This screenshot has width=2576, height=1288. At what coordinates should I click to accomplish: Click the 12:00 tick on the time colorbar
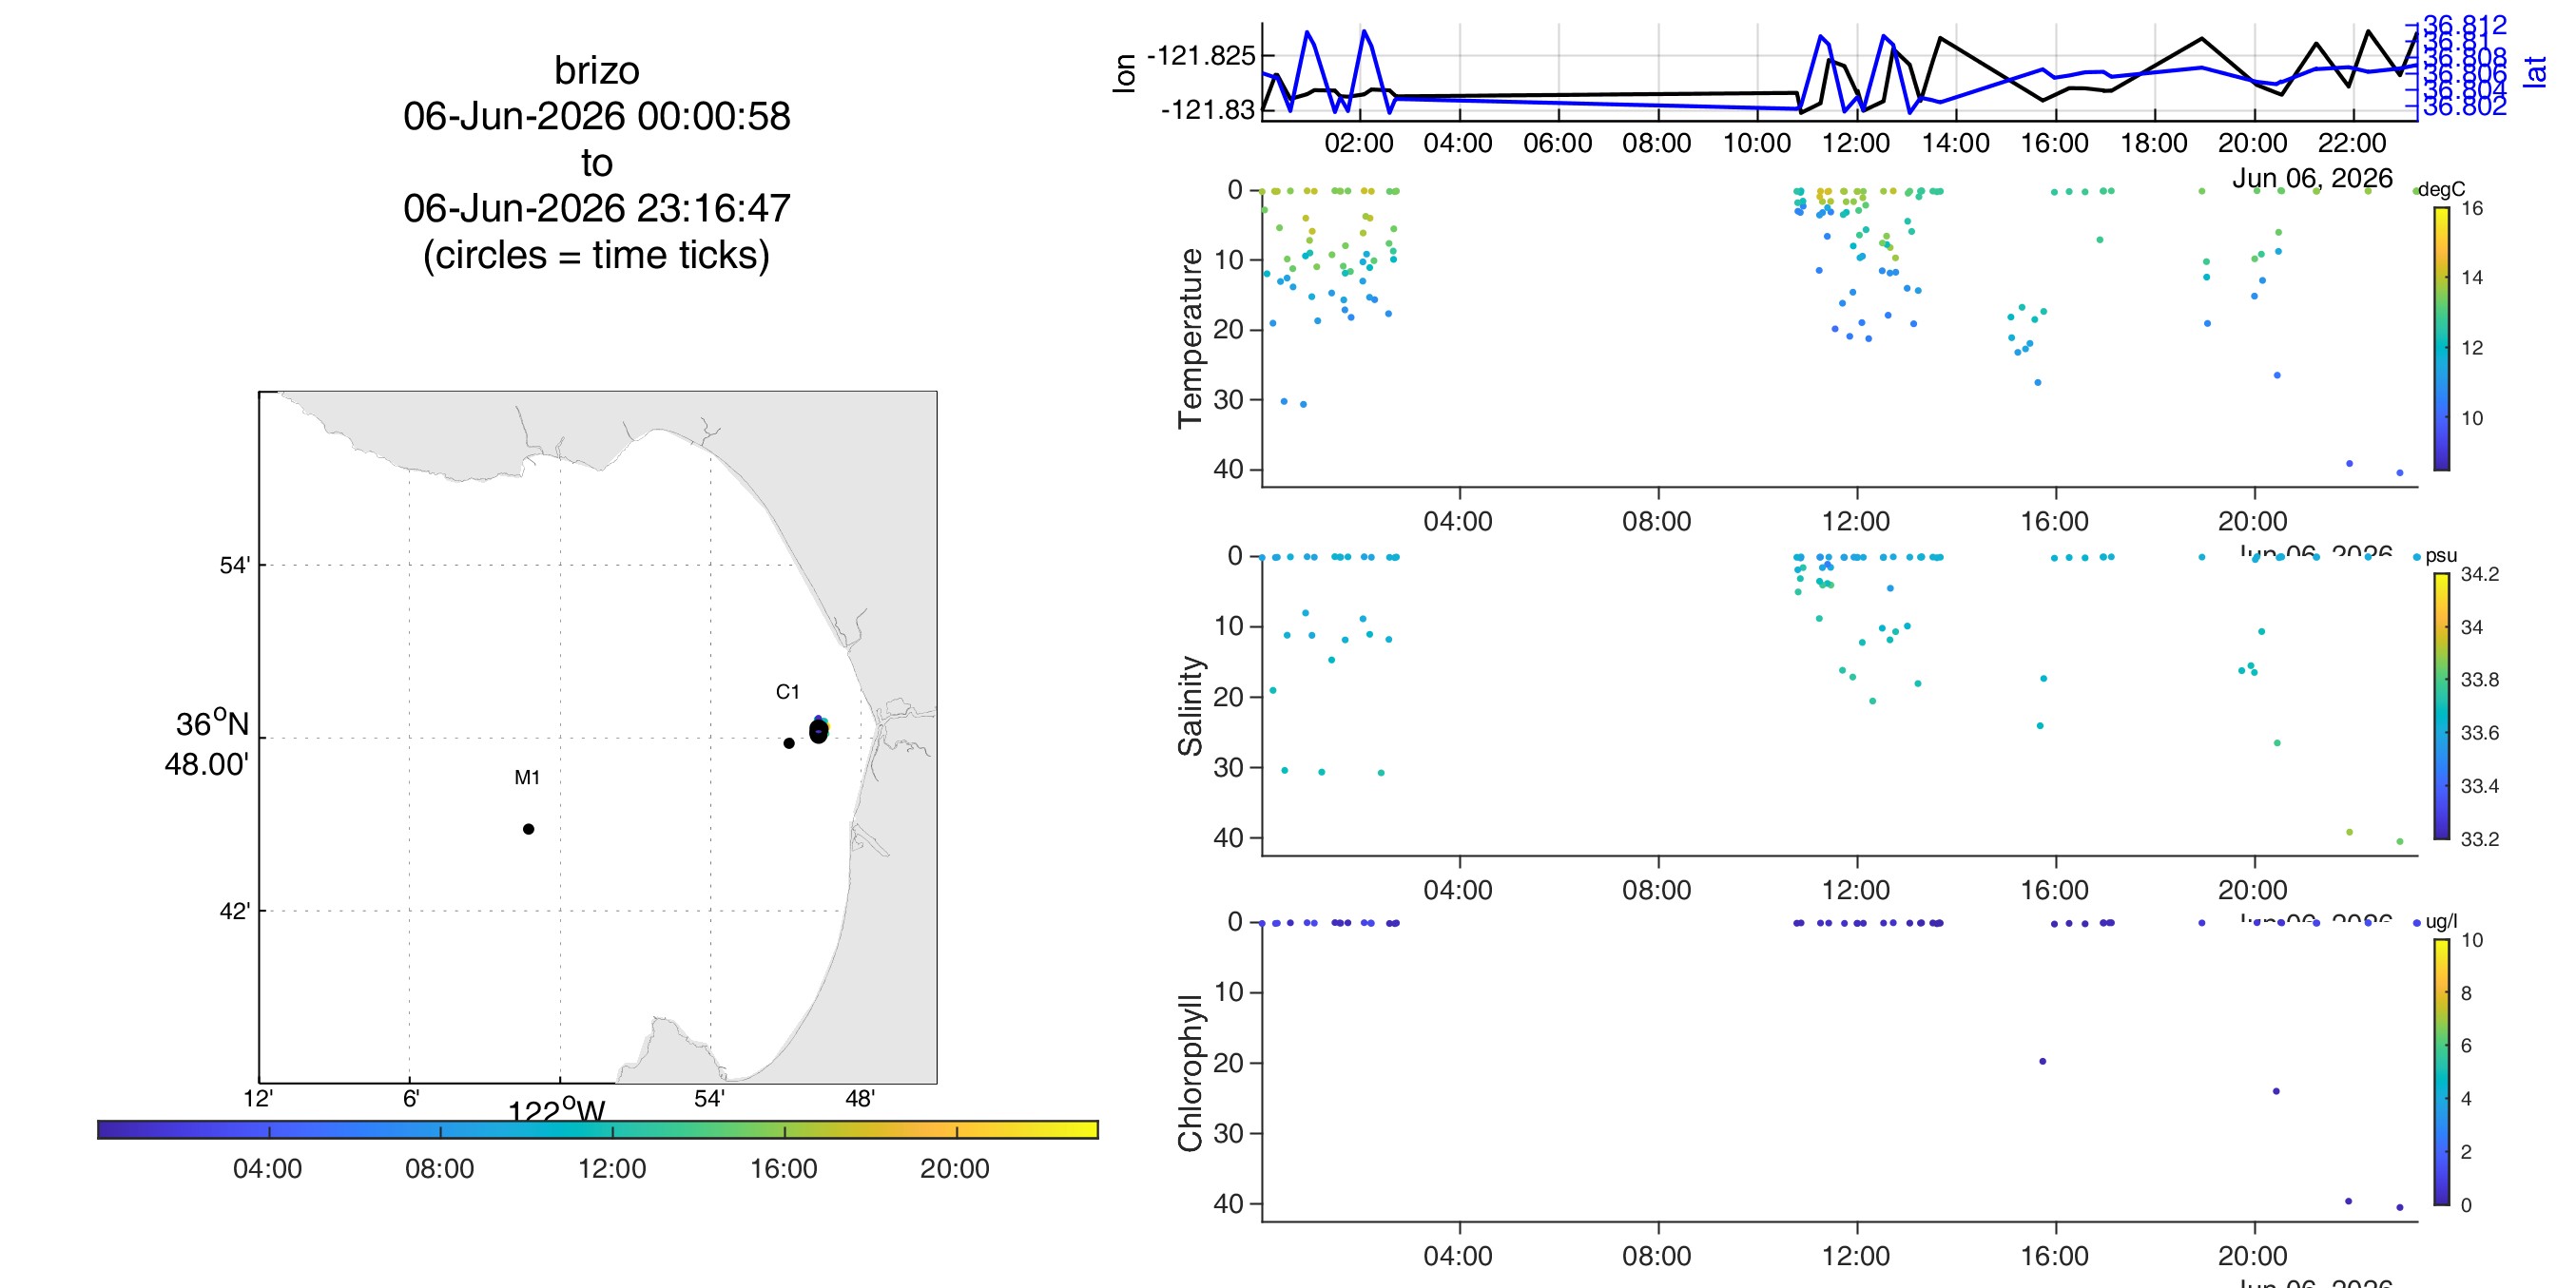coord(612,1168)
